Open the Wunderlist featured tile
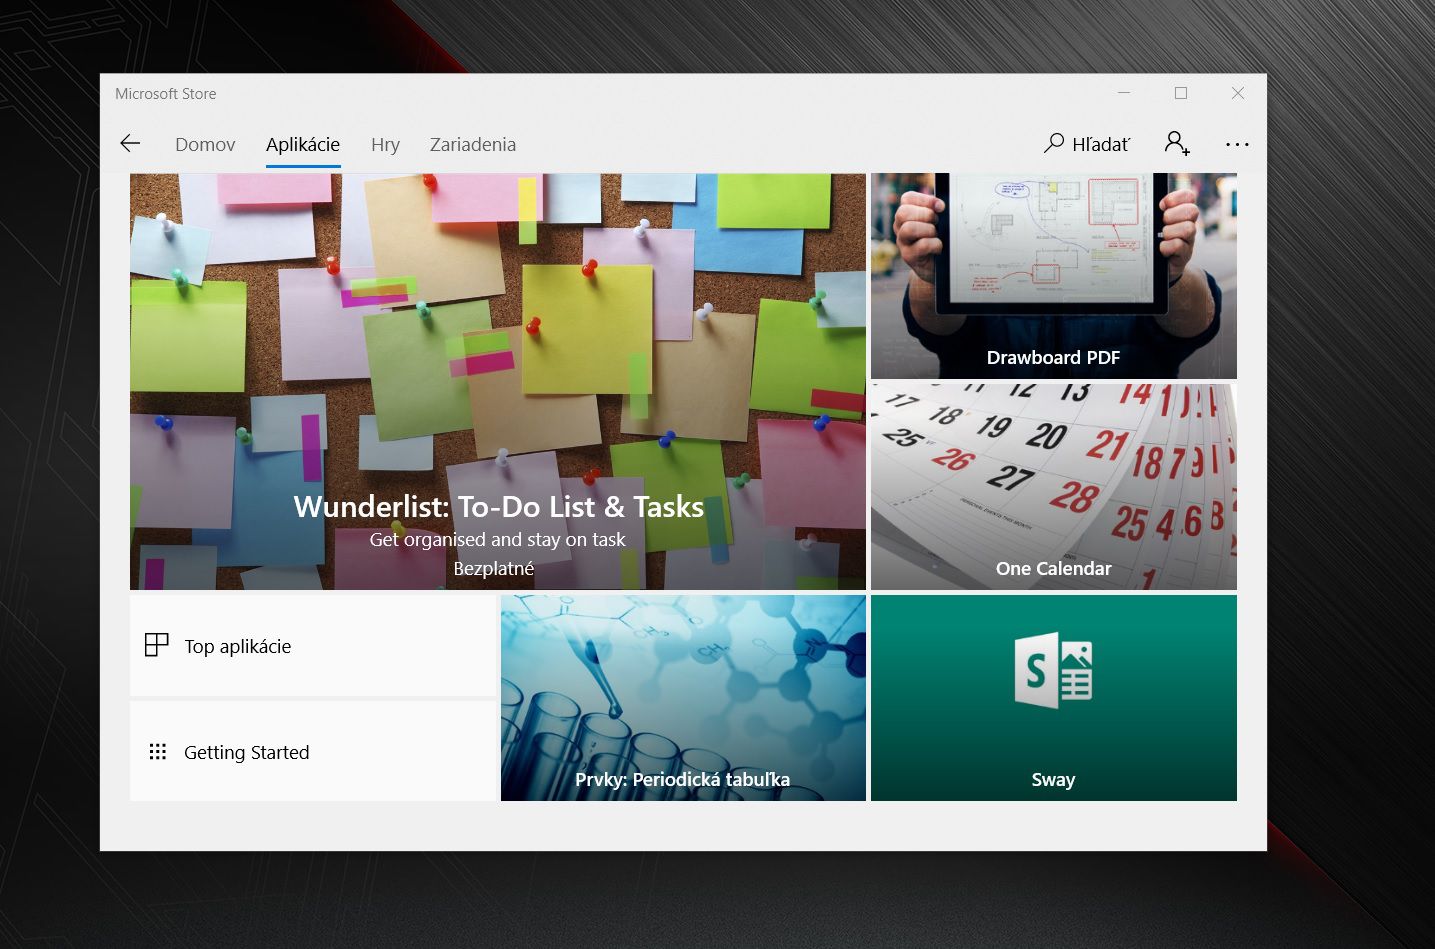Viewport: 1435px width, 949px height. click(498, 381)
